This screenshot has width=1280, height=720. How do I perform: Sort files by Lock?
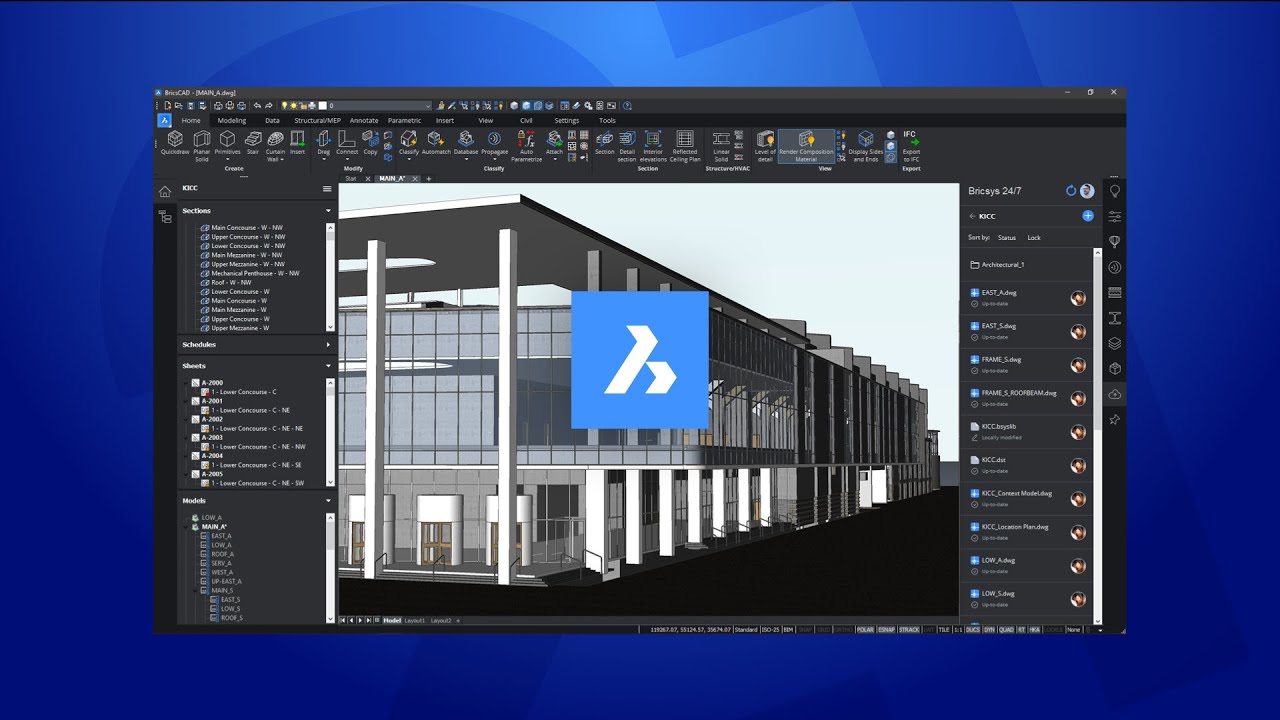[x=1034, y=238]
